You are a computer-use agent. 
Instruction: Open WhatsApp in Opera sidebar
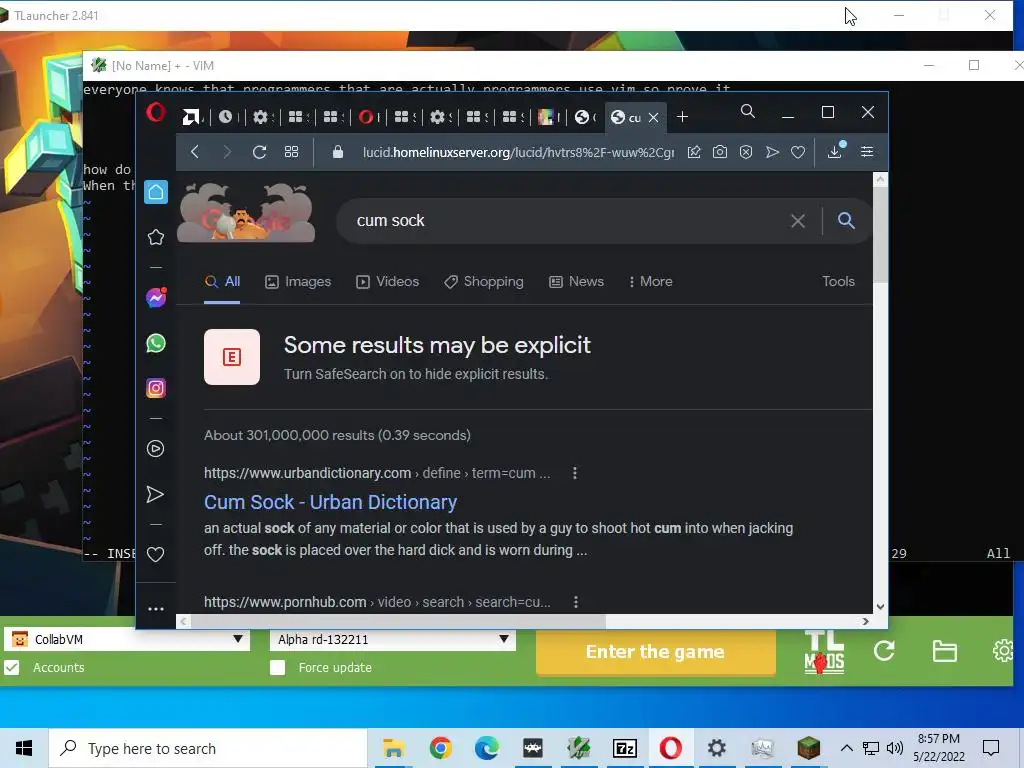(156, 343)
